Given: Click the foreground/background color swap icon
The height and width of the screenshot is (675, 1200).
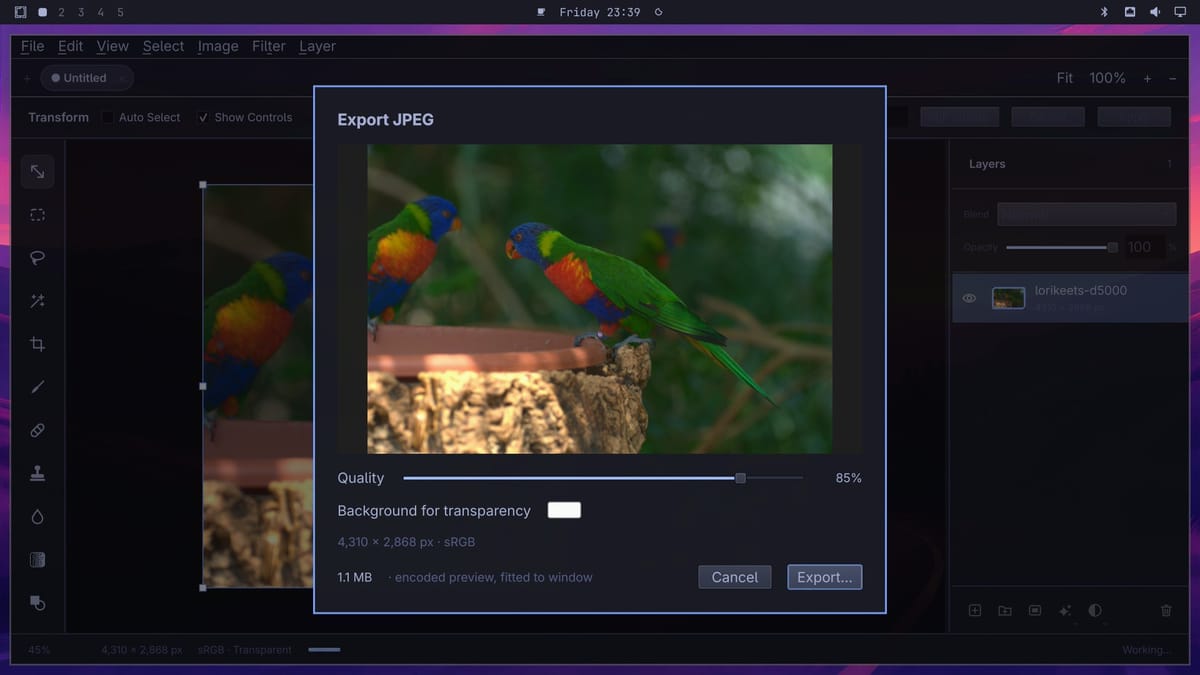Looking at the screenshot, I should tap(37, 603).
